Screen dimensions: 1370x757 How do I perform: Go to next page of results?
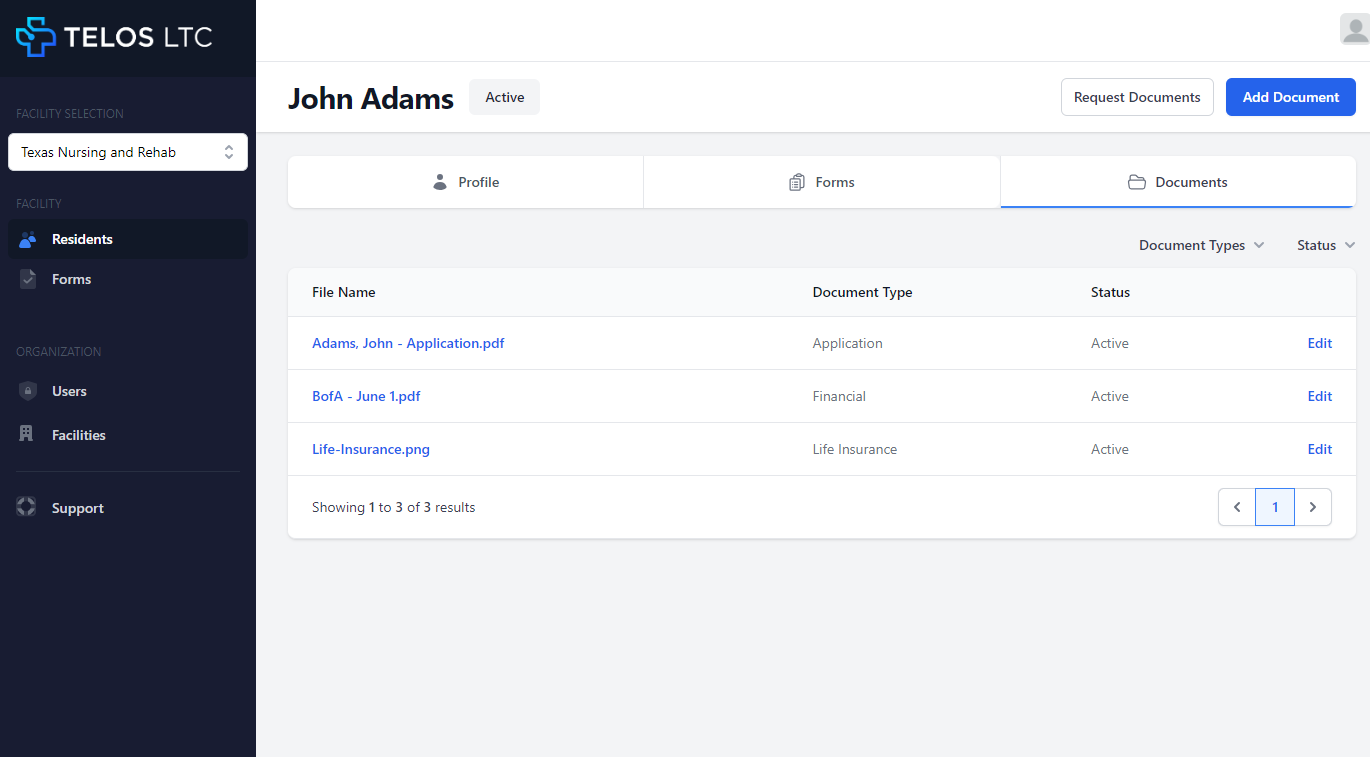point(1313,507)
